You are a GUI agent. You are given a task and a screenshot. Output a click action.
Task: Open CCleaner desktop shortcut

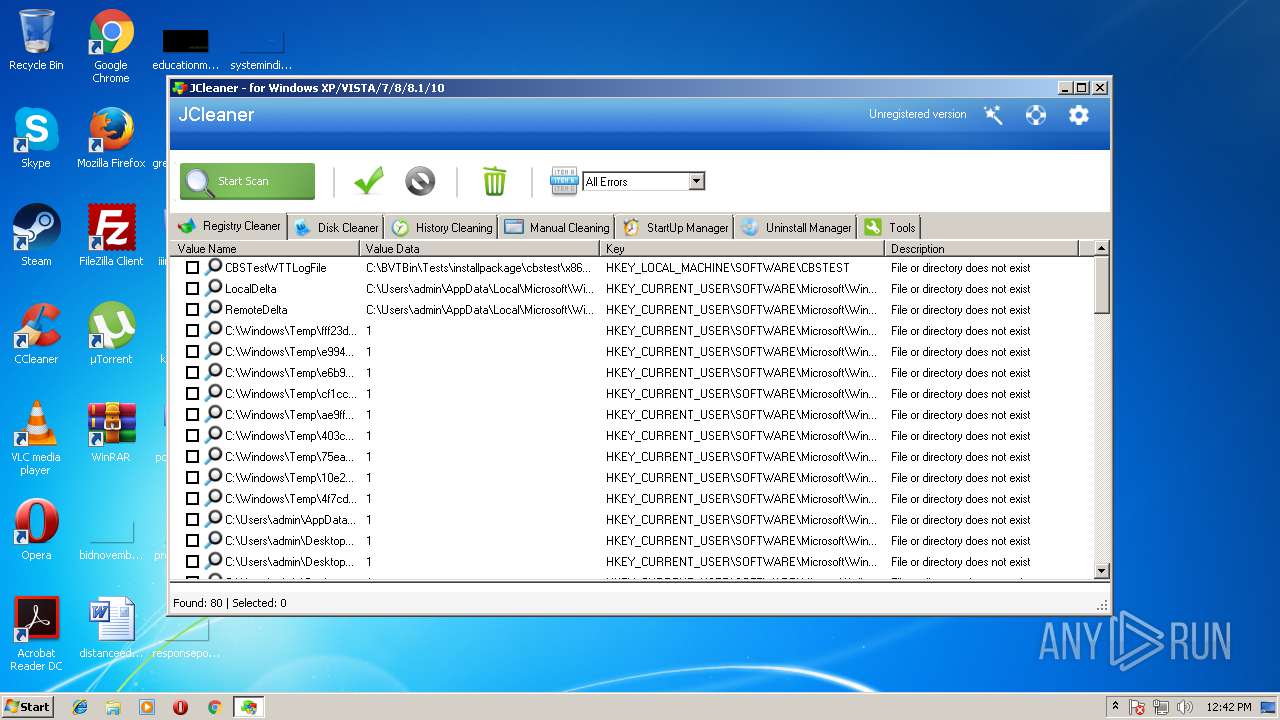click(36, 334)
